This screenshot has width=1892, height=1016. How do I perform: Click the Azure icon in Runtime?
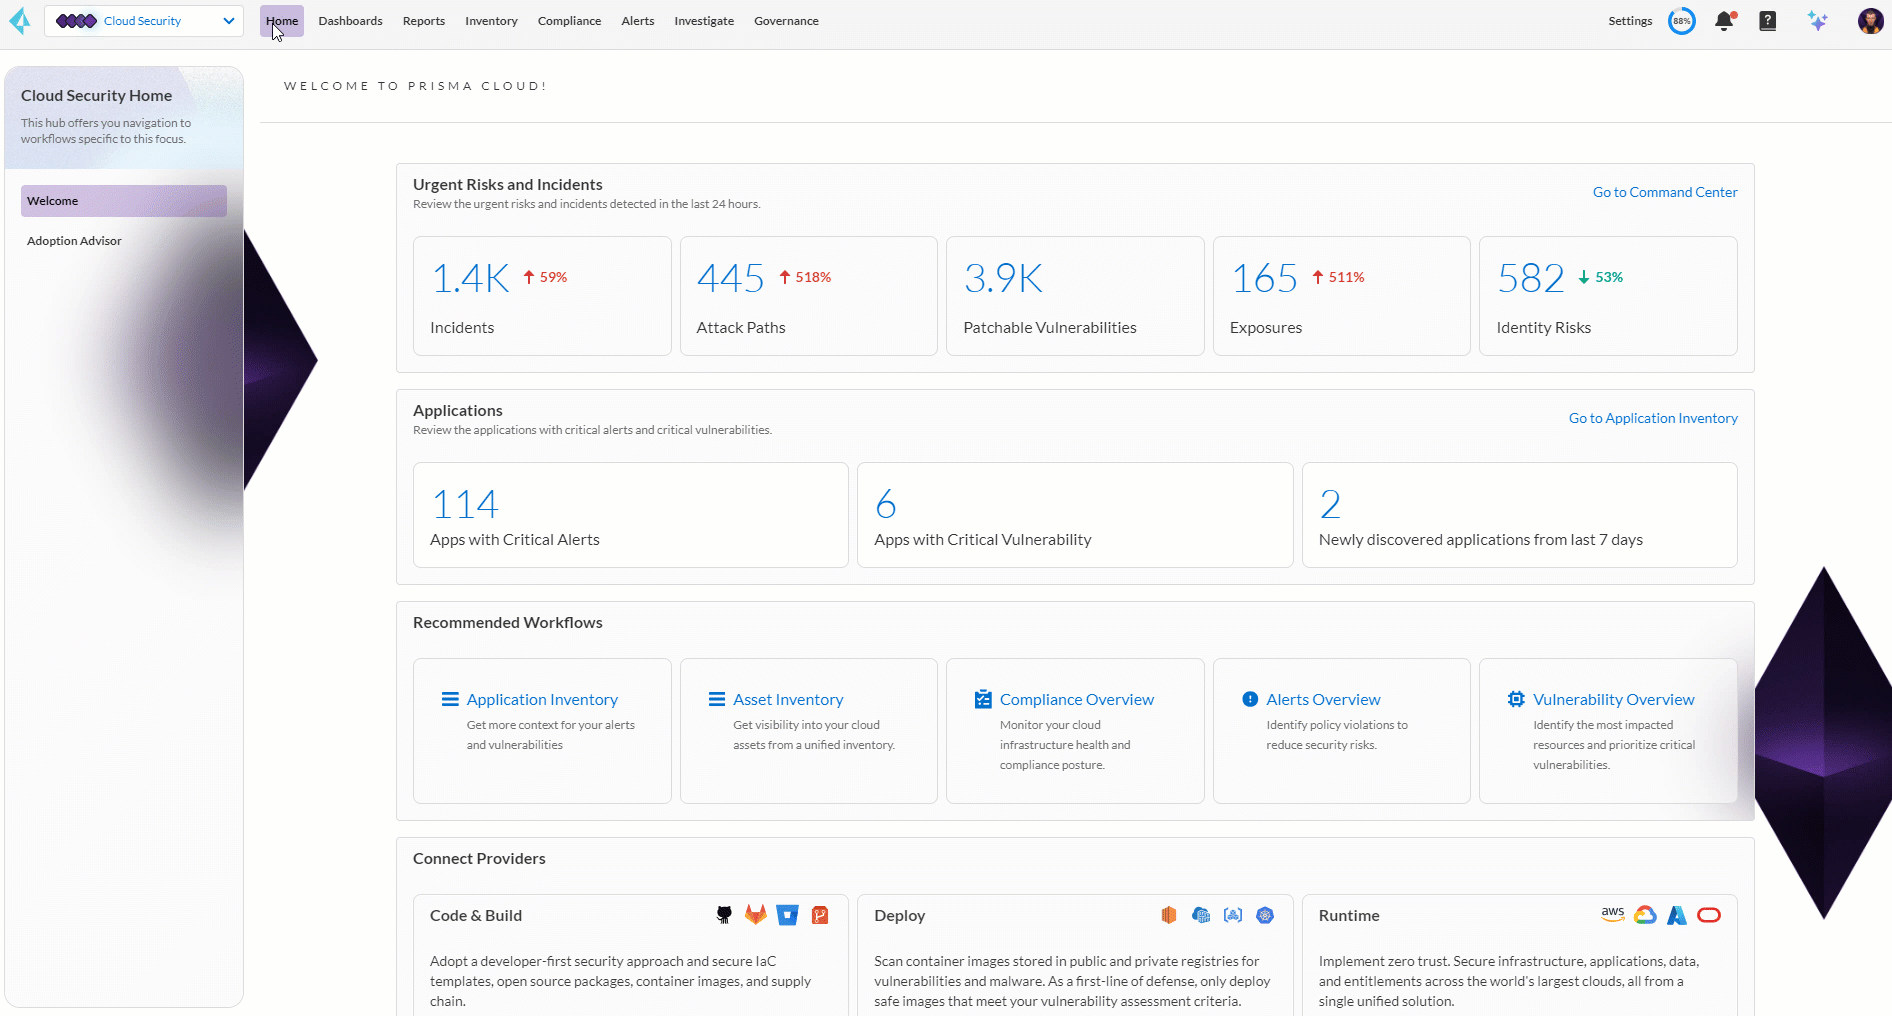[x=1677, y=915]
